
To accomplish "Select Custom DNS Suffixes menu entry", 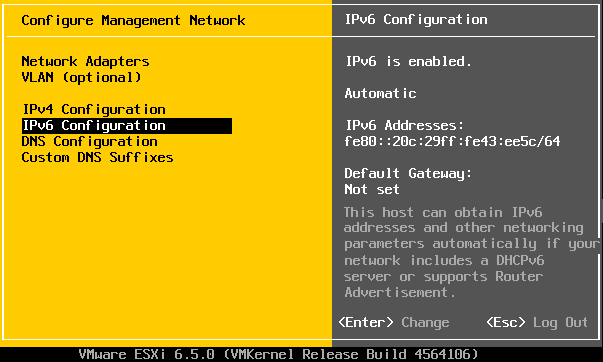I will click(97, 157).
